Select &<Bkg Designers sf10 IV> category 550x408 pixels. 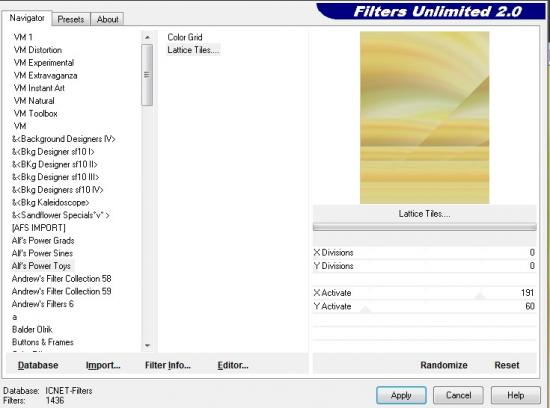(58, 190)
